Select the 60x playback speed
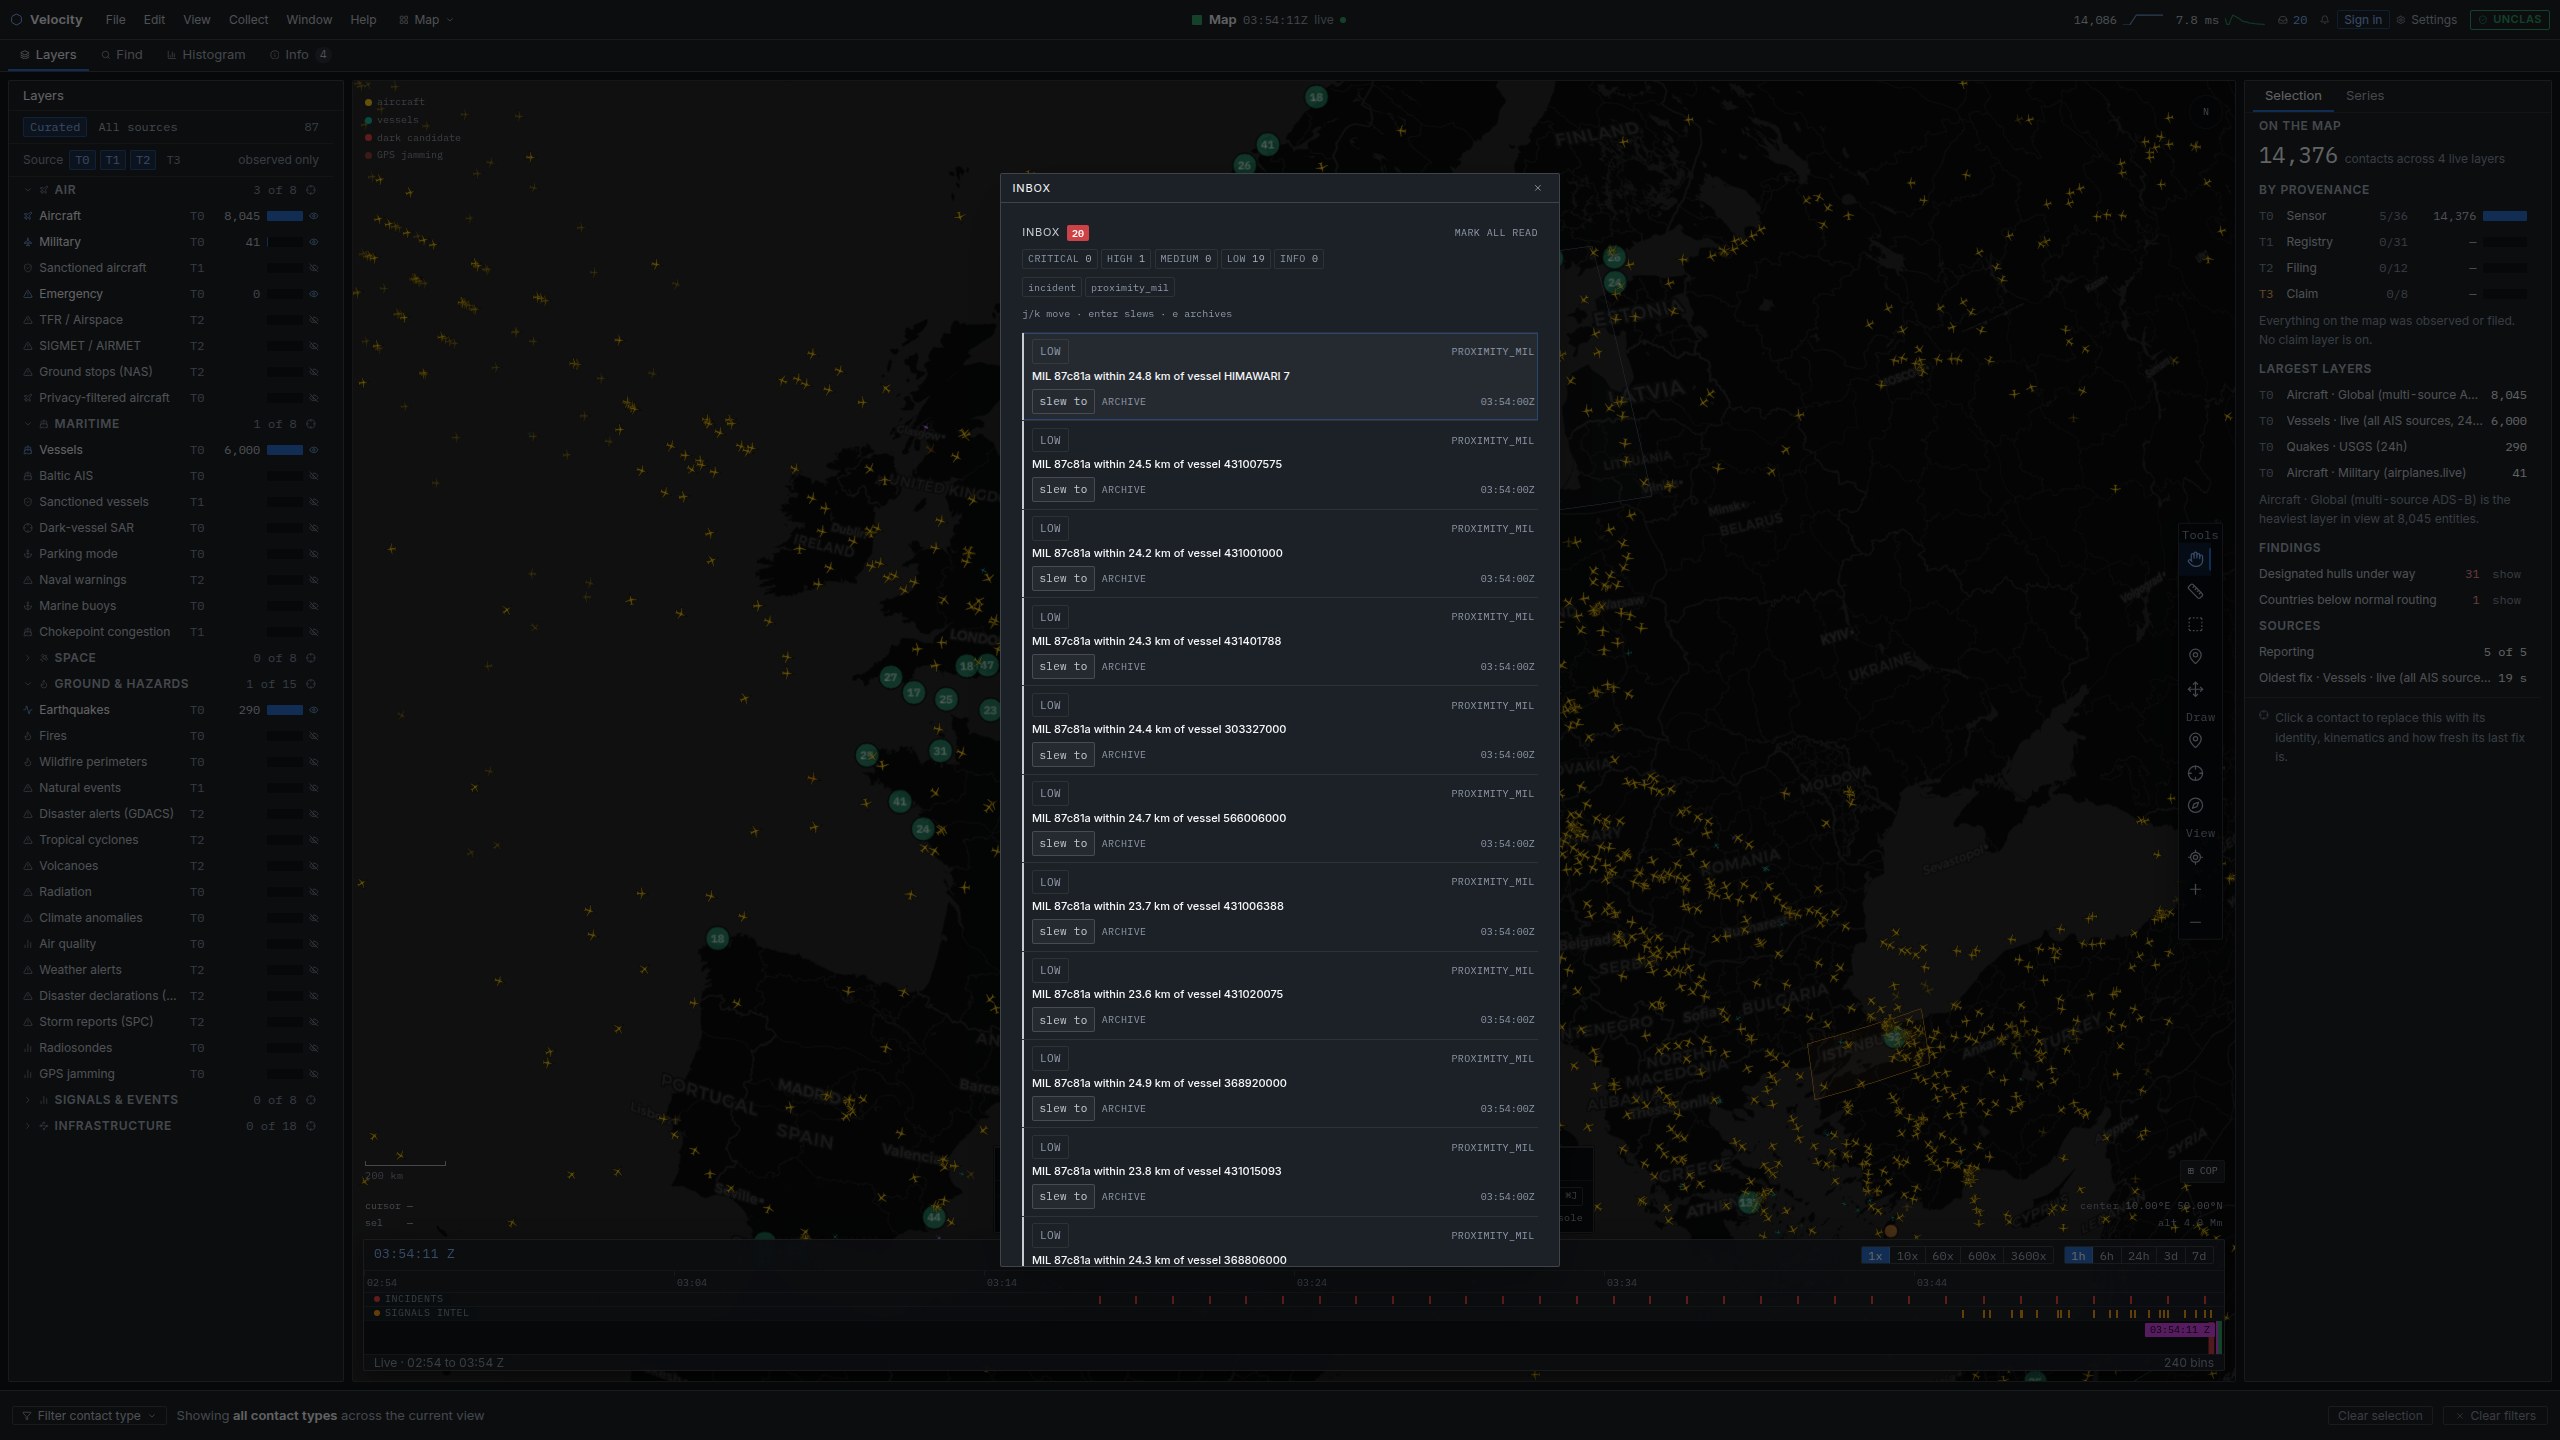 [x=1942, y=1256]
